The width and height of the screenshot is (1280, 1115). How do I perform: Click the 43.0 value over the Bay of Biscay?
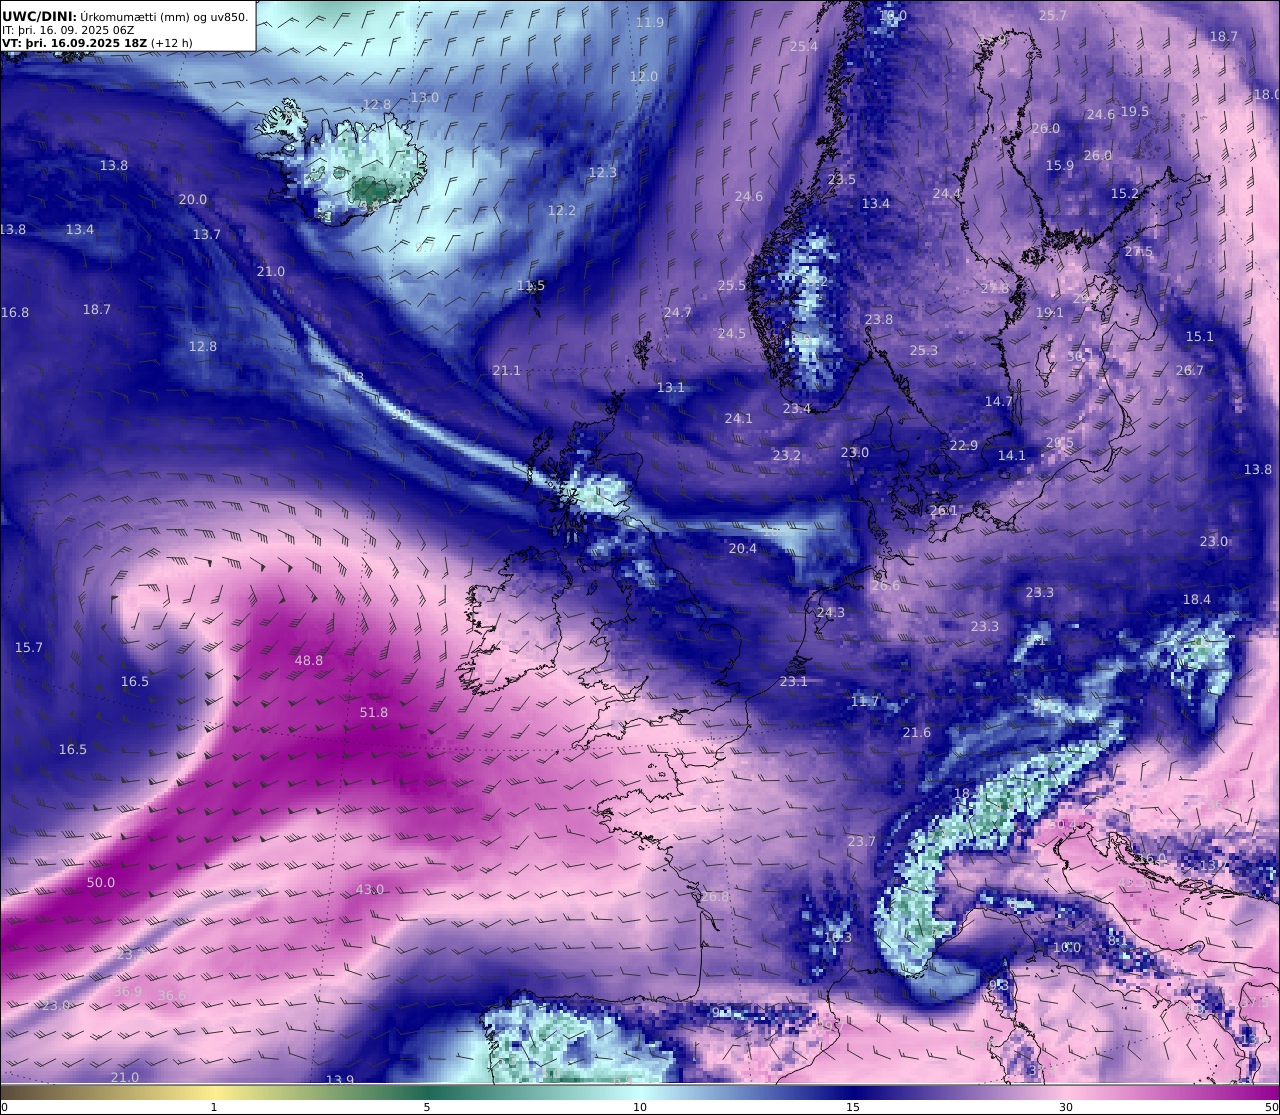370,889
